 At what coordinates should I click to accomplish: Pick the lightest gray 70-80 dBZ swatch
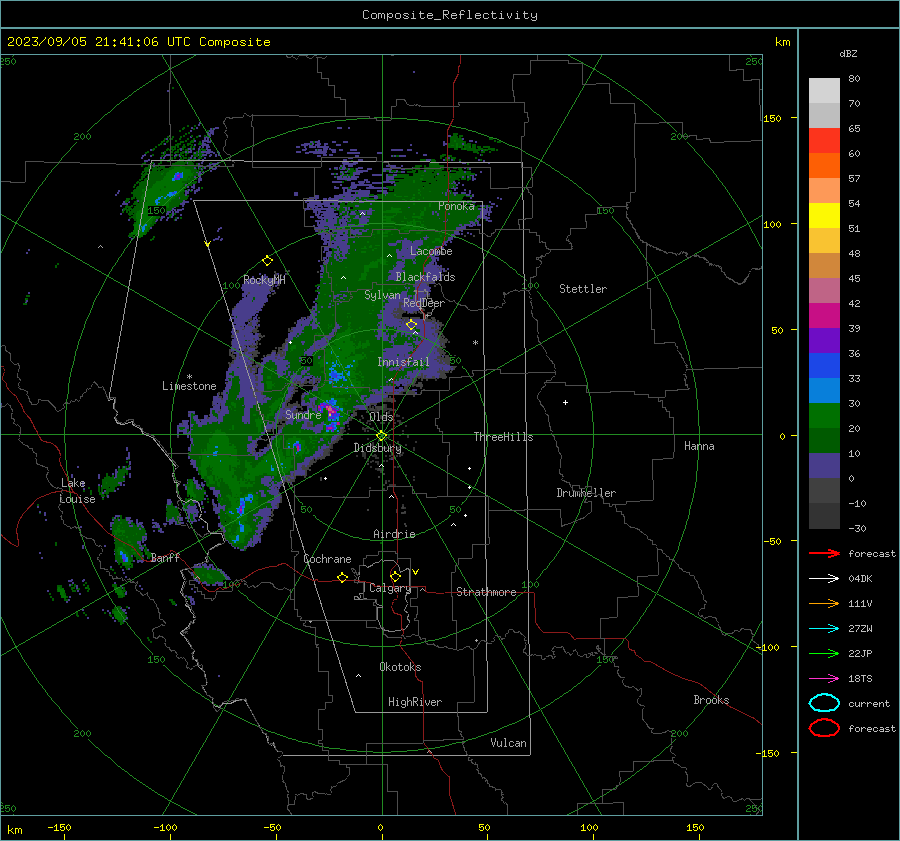click(x=824, y=91)
